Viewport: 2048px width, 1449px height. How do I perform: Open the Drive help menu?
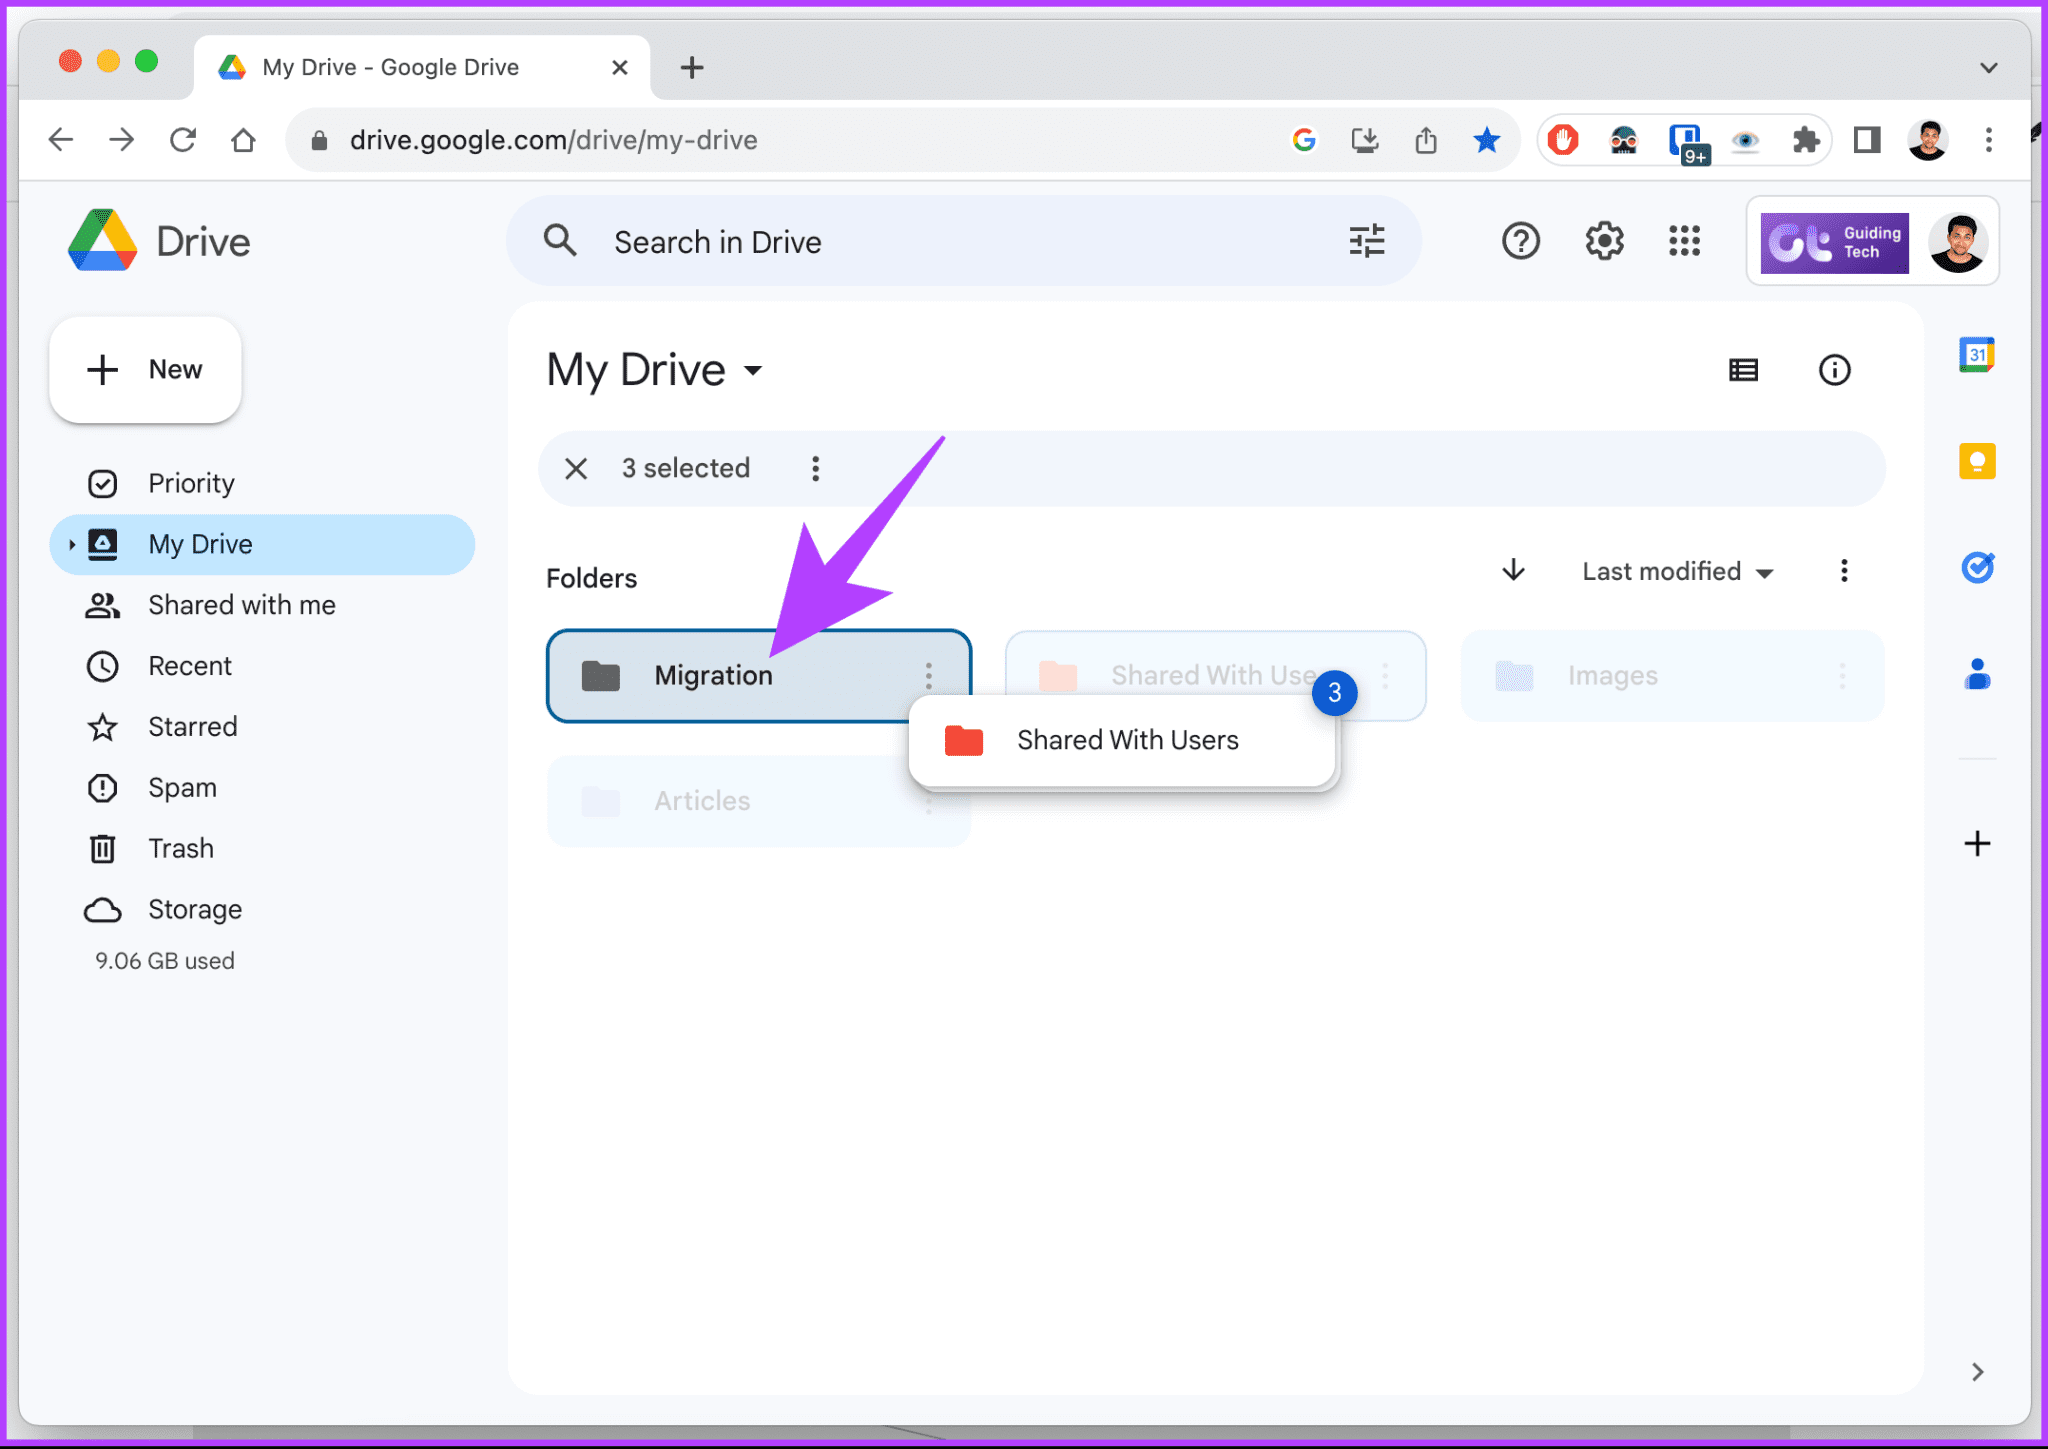point(1520,241)
